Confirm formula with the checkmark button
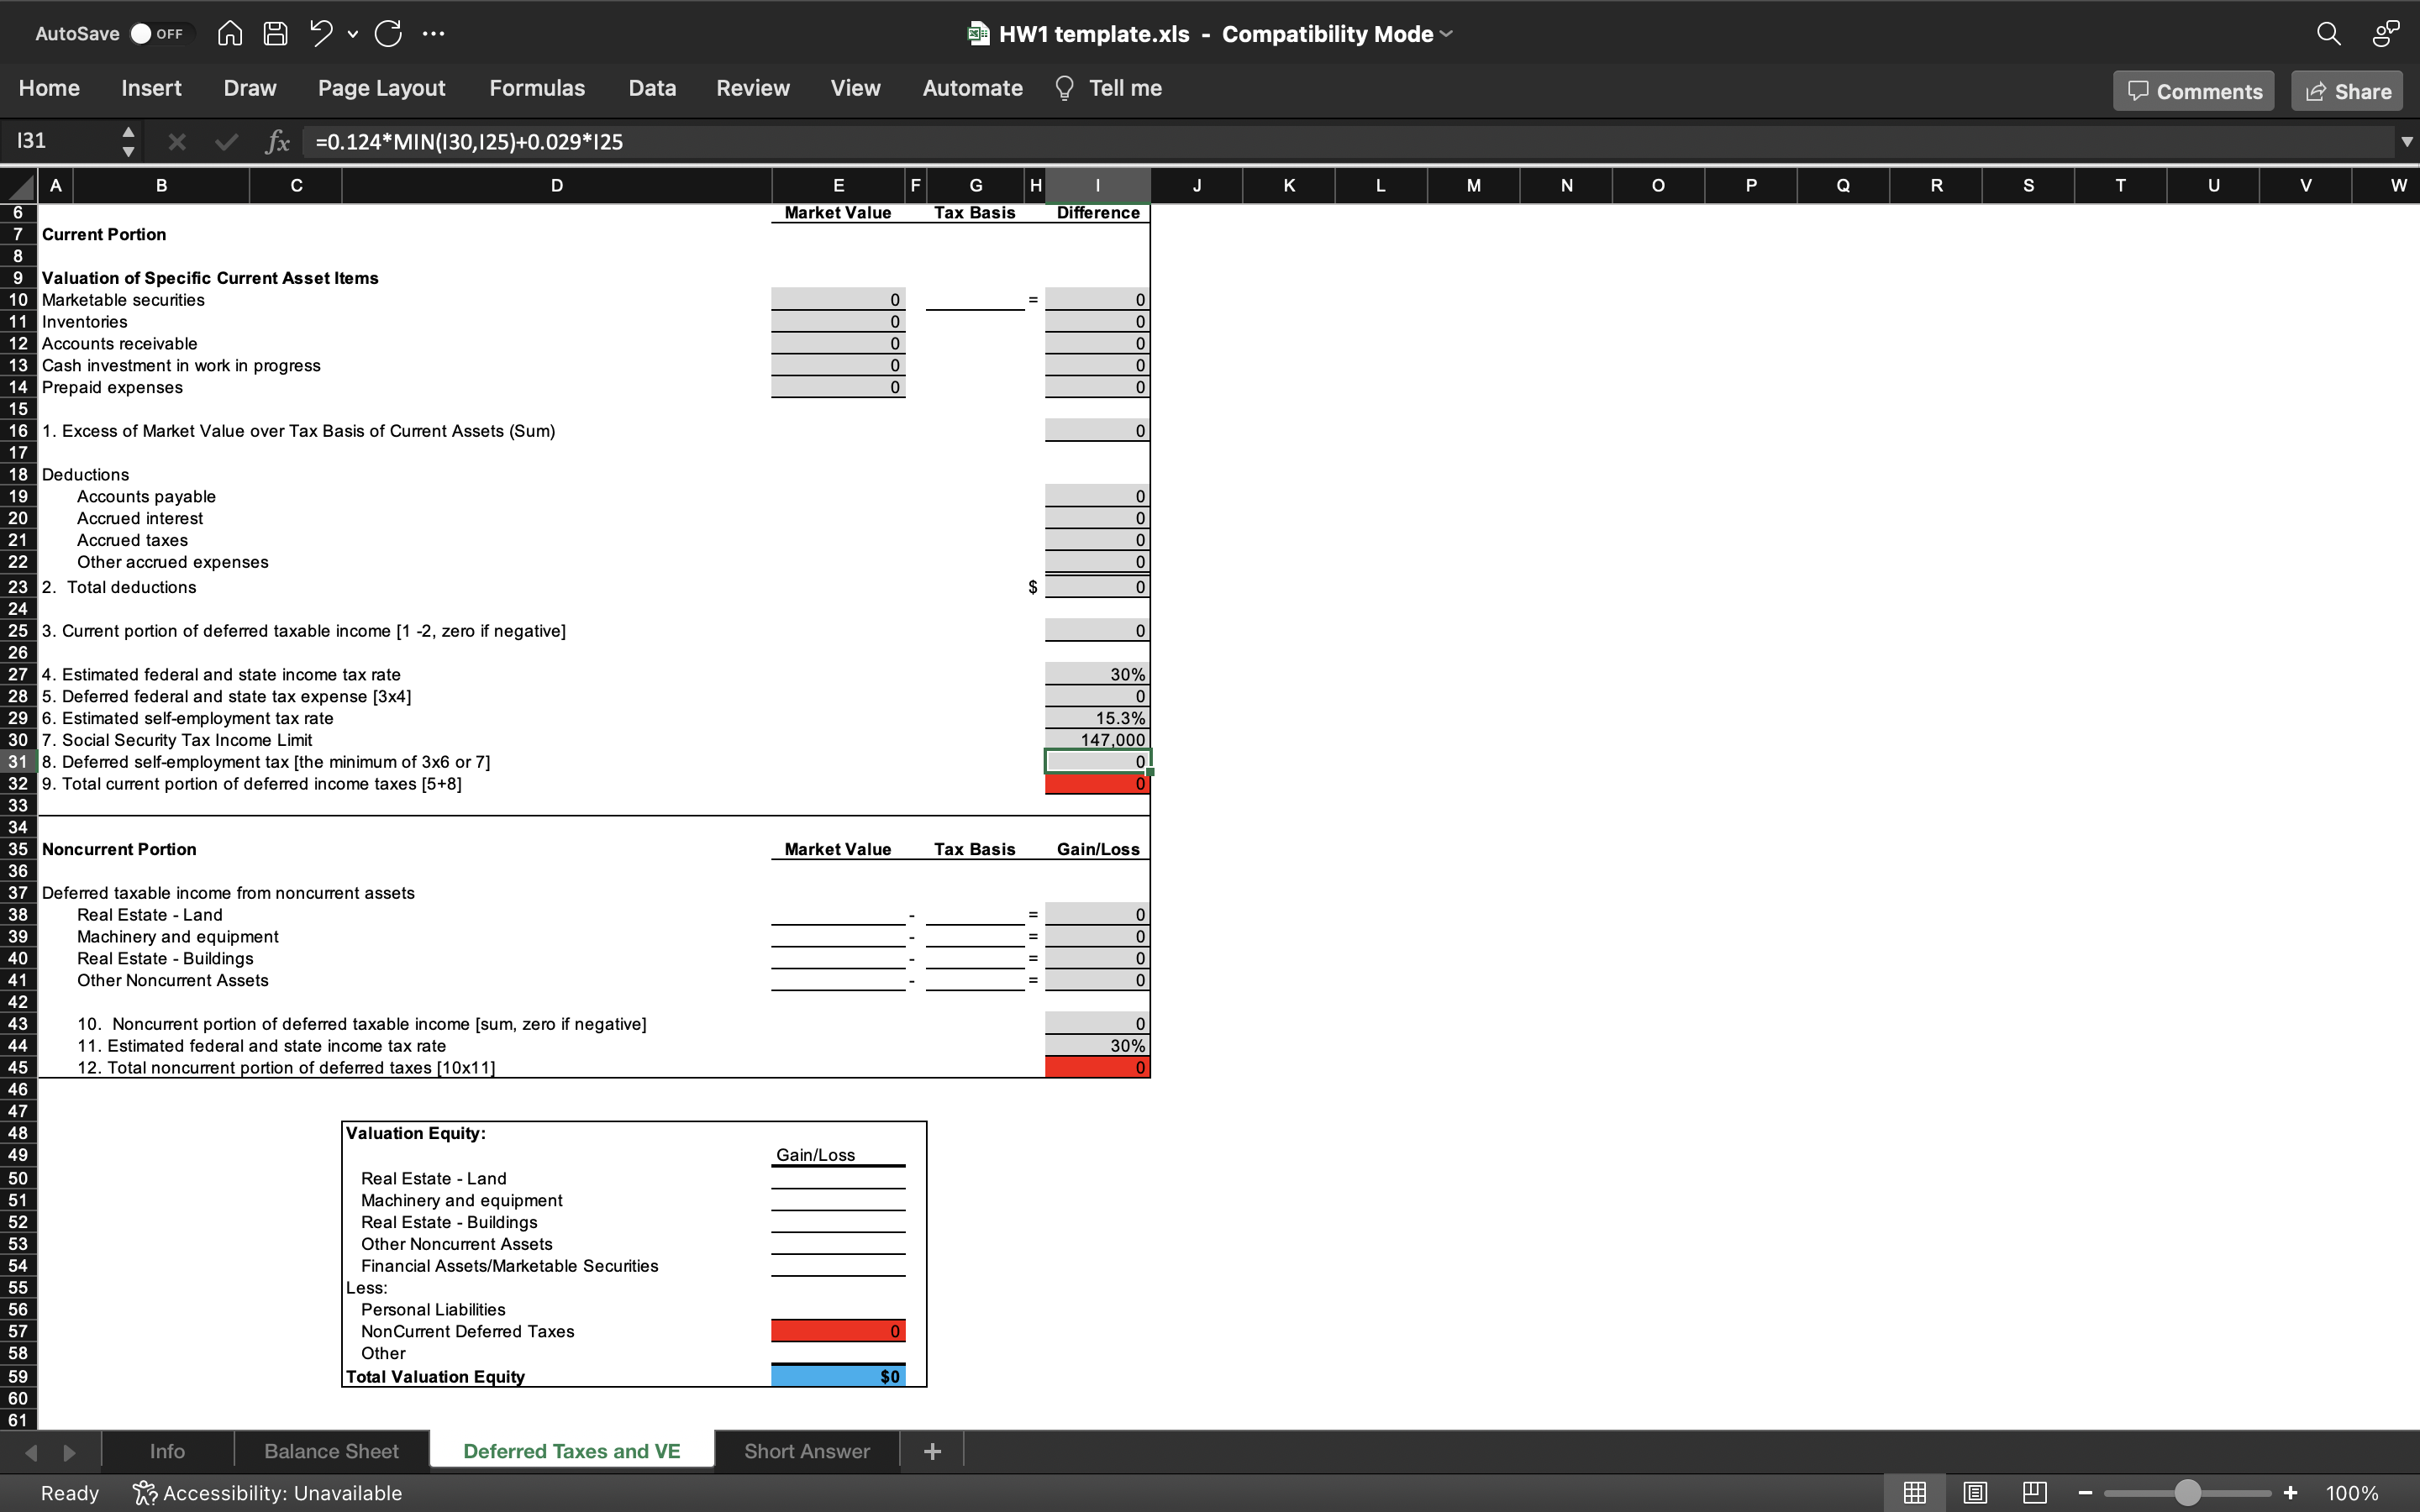 tap(226, 141)
